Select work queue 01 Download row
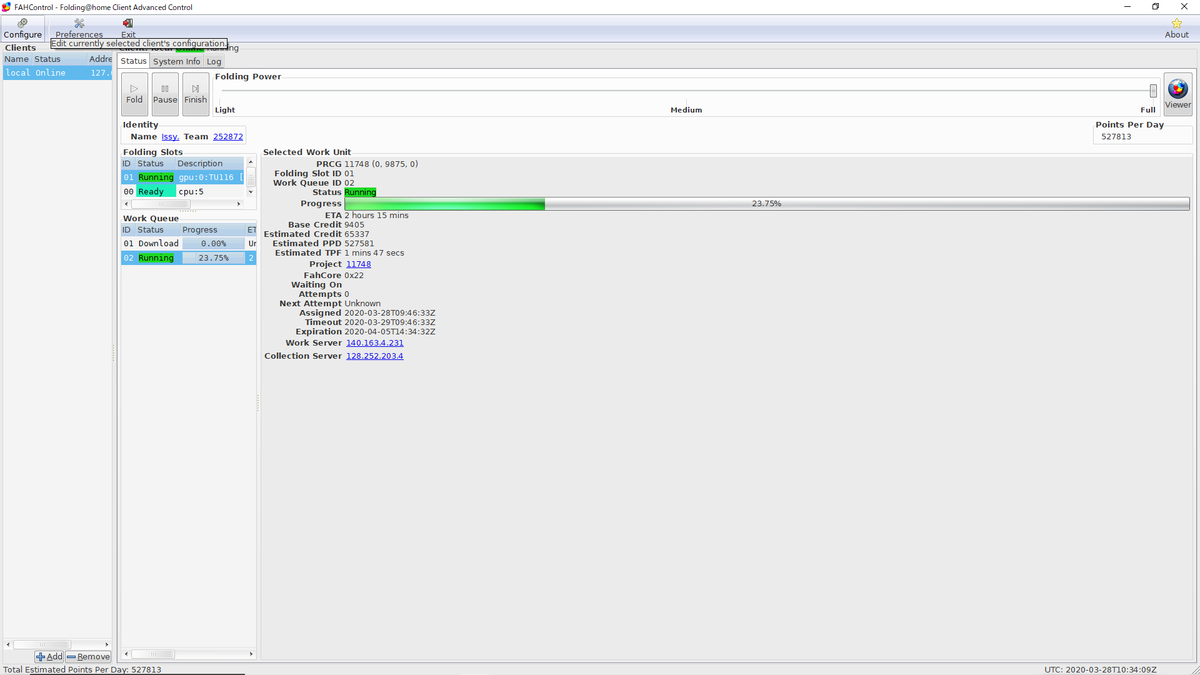Screen dimensions: 1200x675 click(x=189, y=243)
